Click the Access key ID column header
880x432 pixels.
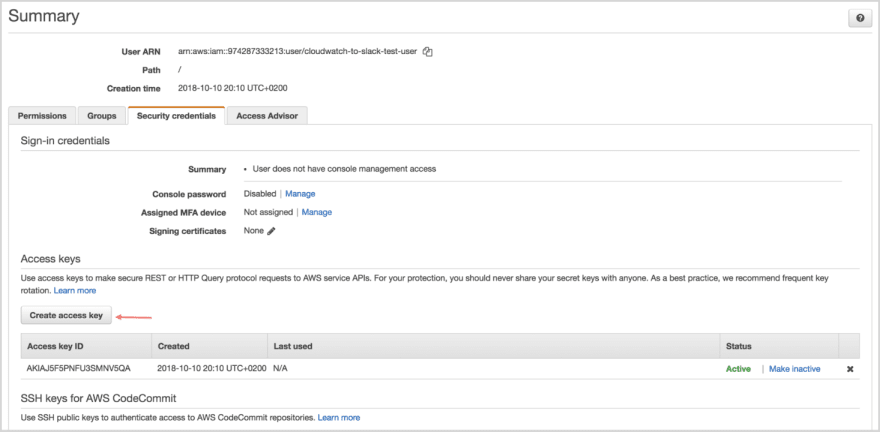(x=56, y=346)
